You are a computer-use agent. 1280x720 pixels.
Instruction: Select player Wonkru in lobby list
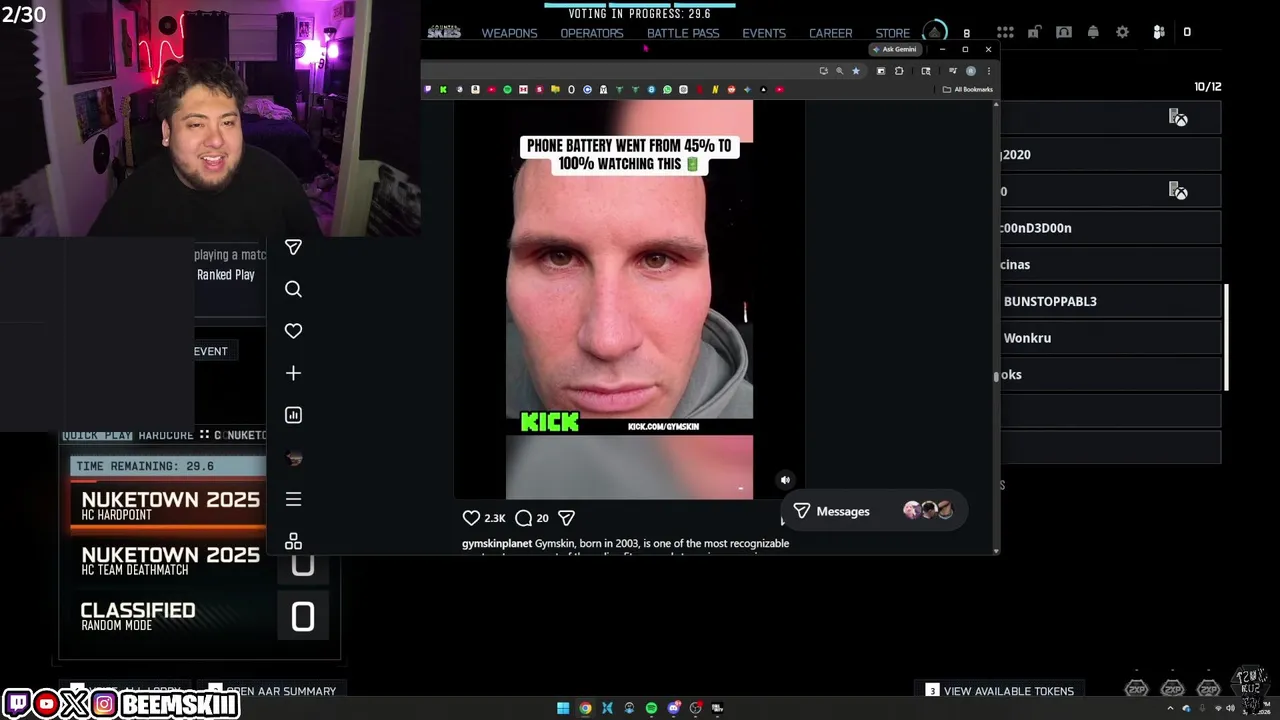coord(1110,338)
